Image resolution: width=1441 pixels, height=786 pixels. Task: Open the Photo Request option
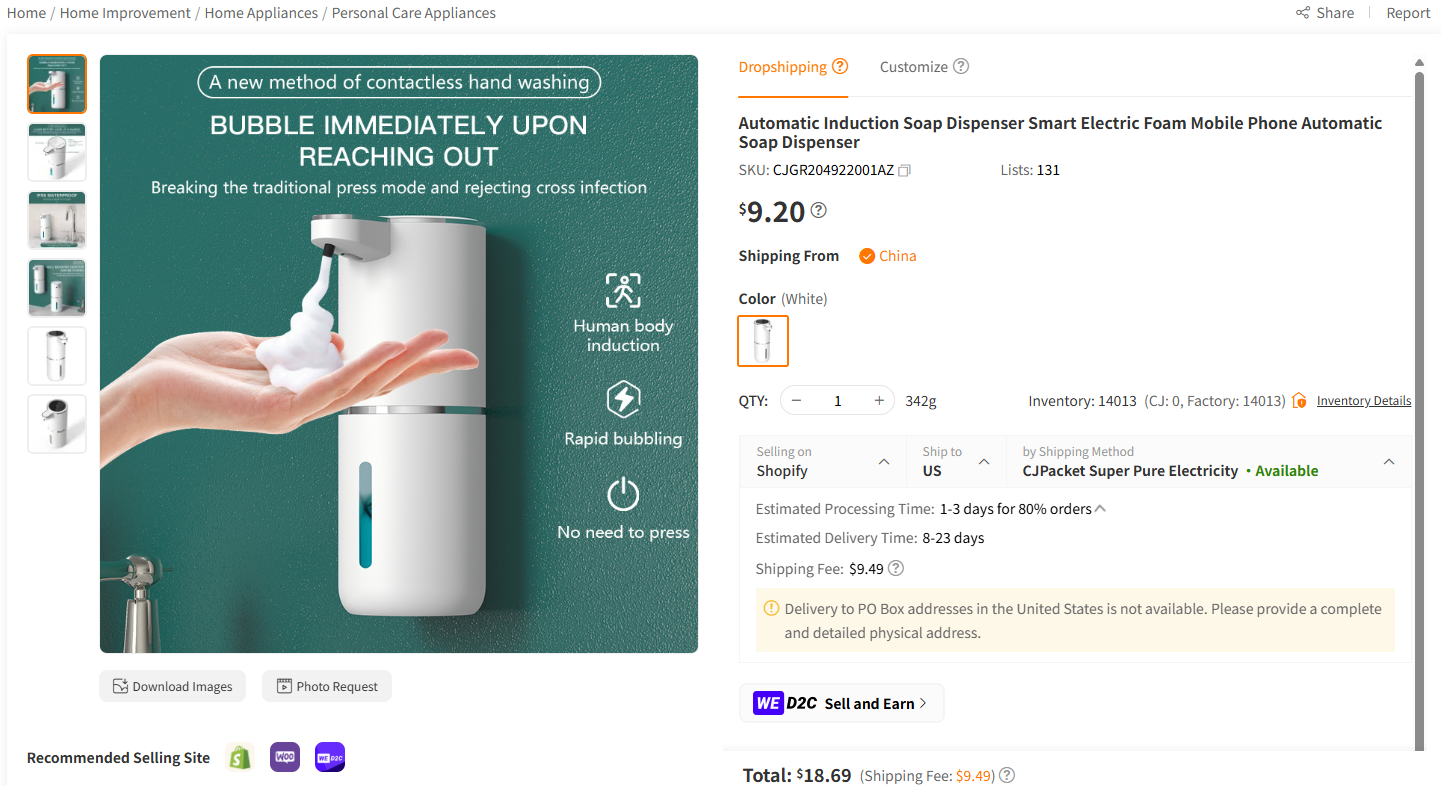[326, 686]
